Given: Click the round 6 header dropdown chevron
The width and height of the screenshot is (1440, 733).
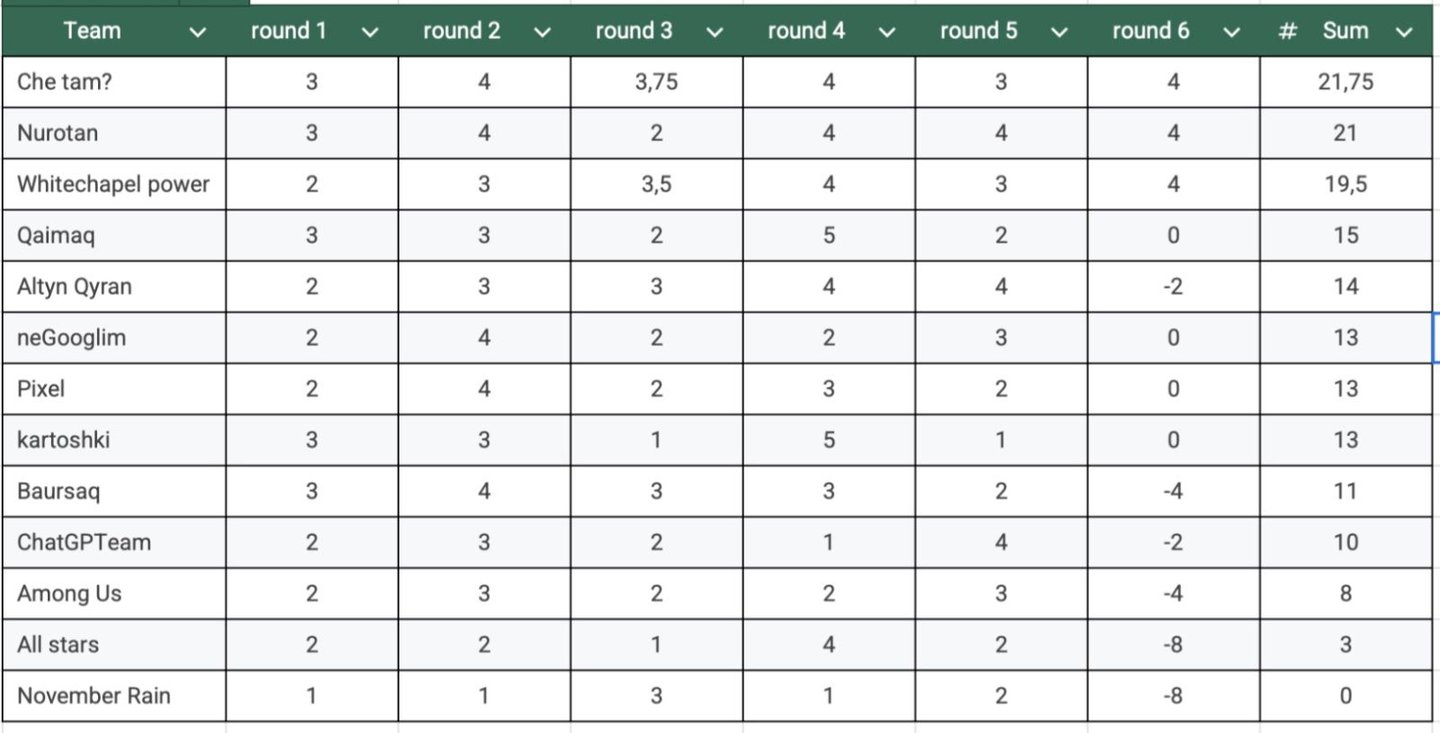Looking at the screenshot, I should (1231, 32).
